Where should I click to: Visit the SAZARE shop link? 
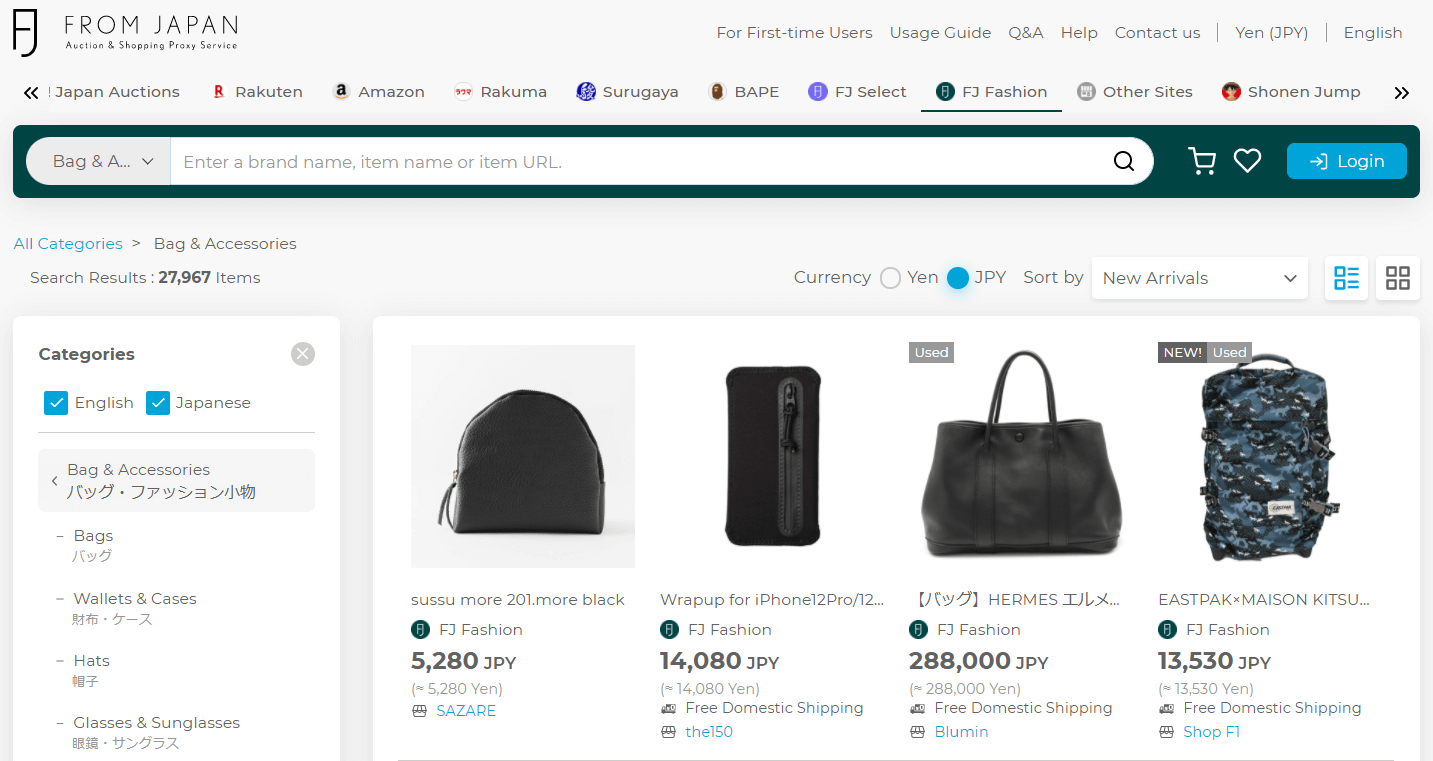point(466,711)
